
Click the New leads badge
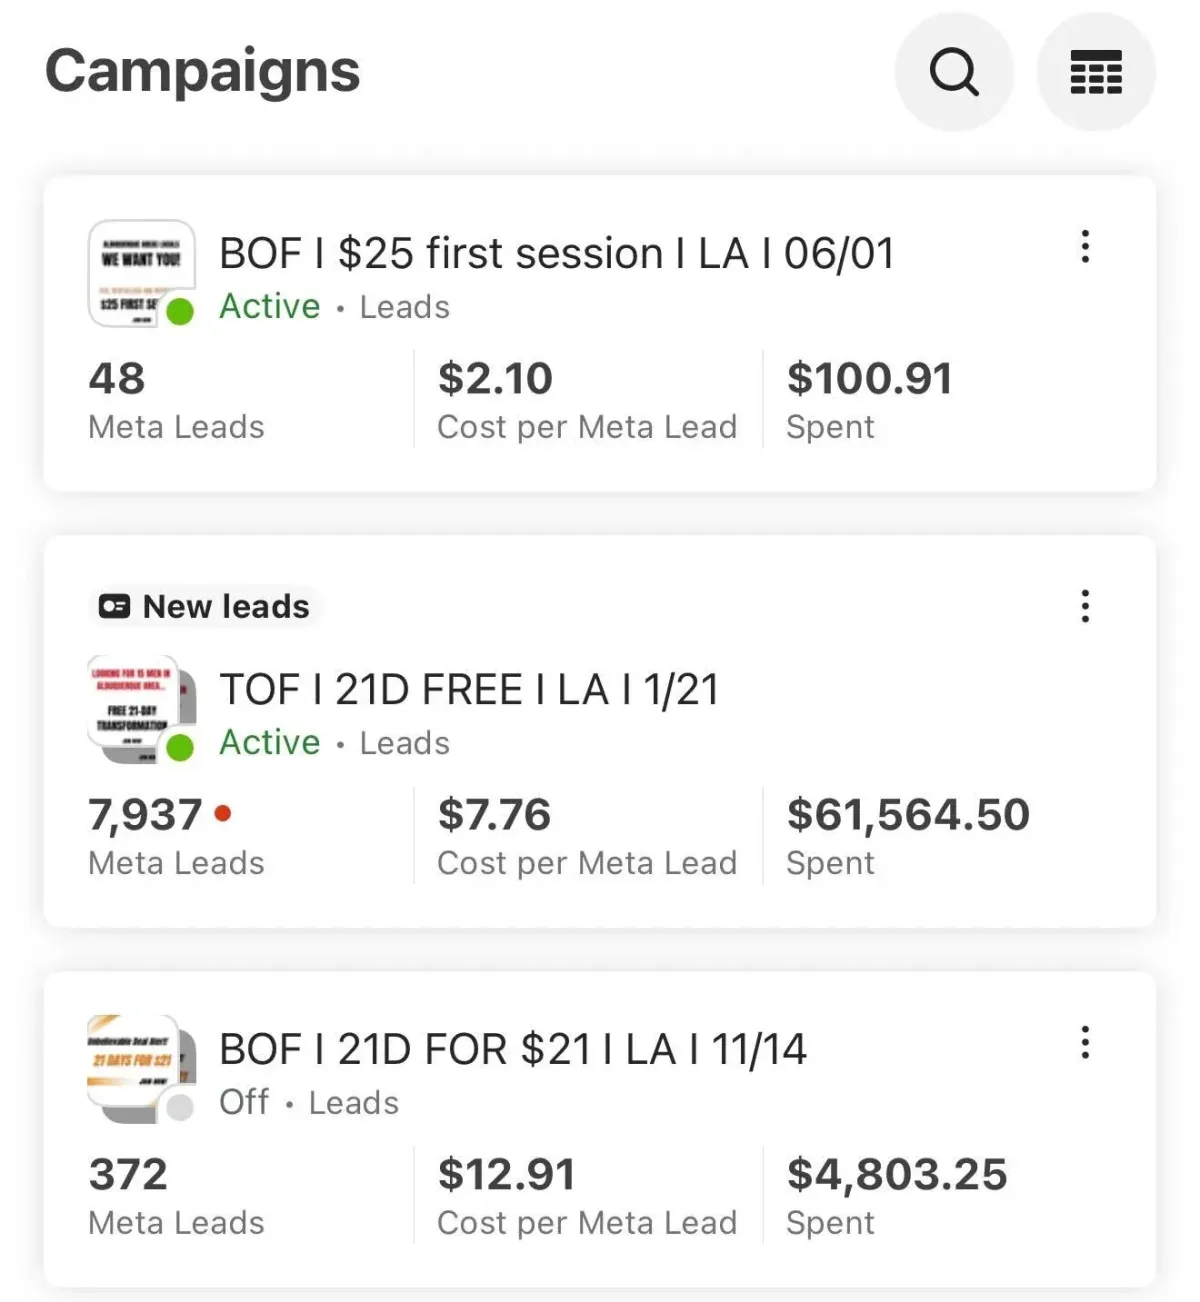(205, 607)
